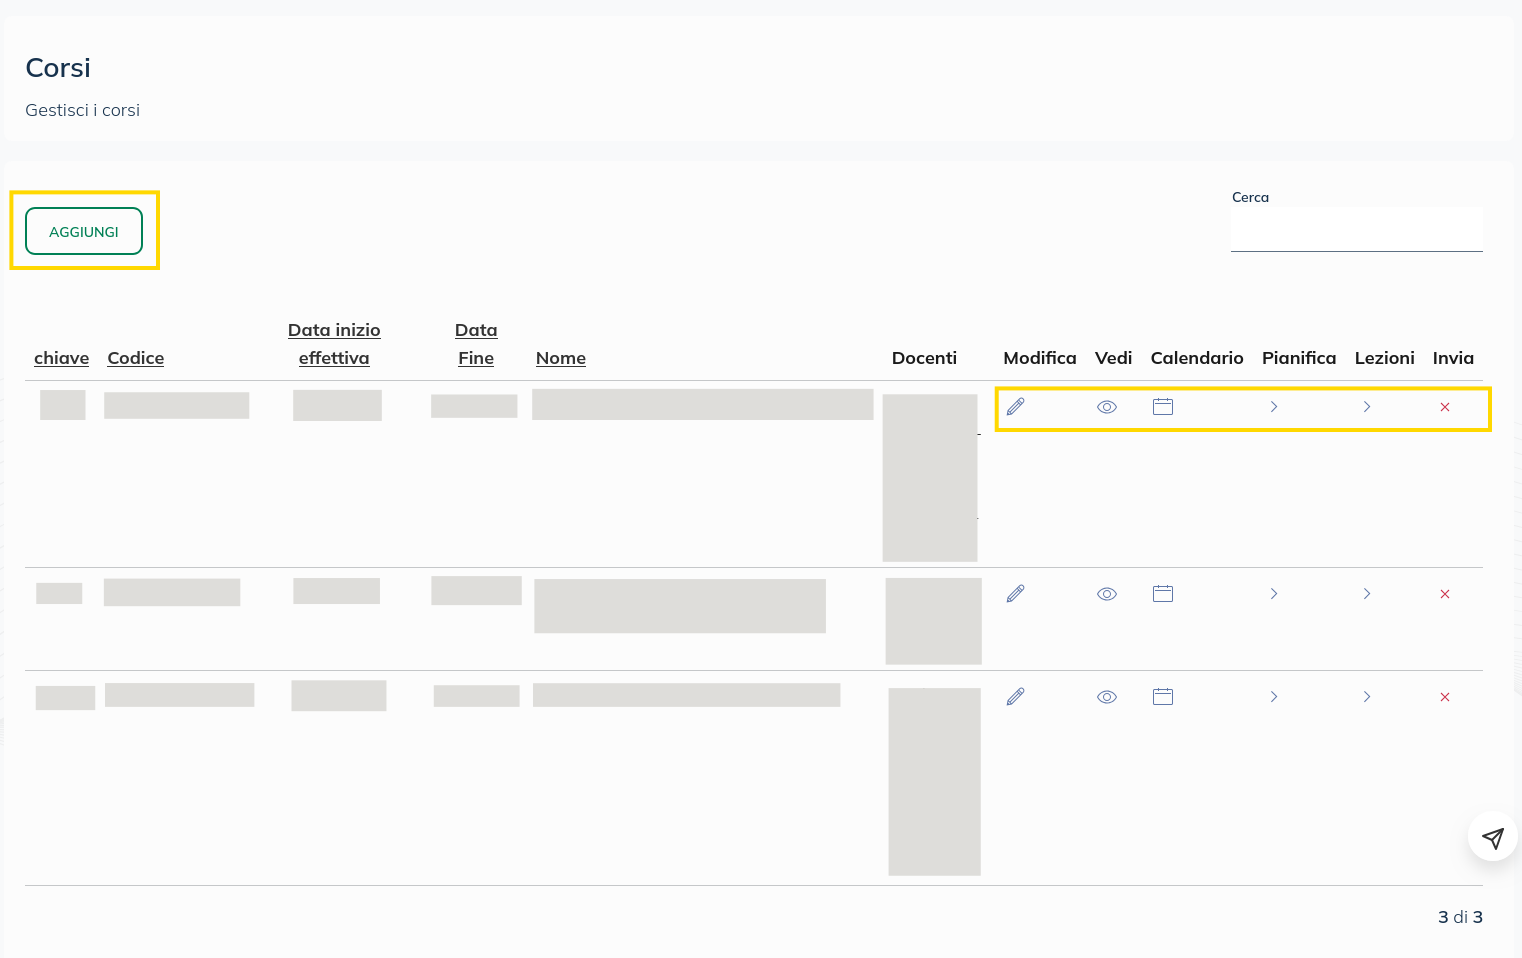The width and height of the screenshot is (1522, 958).
Task: Click the red X icon in first row
Action: [x=1444, y=407]
